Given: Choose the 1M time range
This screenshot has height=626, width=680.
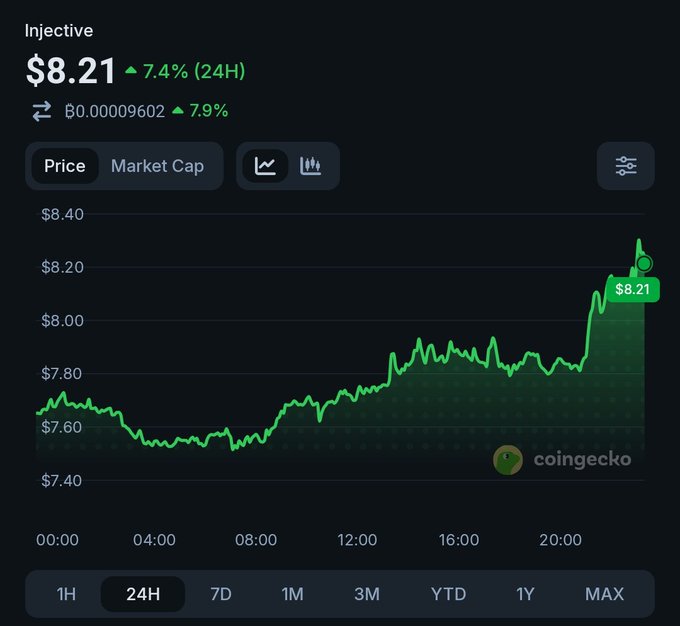Looking at the screenshot, I should [x=292, y=594].
